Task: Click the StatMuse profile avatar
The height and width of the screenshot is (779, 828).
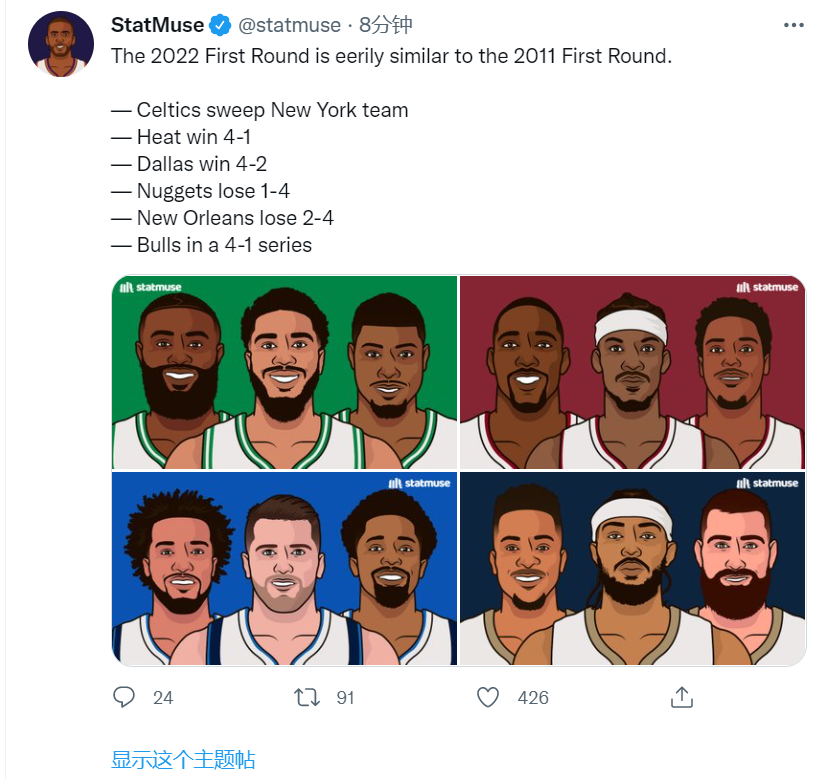Action: point(61,46)
